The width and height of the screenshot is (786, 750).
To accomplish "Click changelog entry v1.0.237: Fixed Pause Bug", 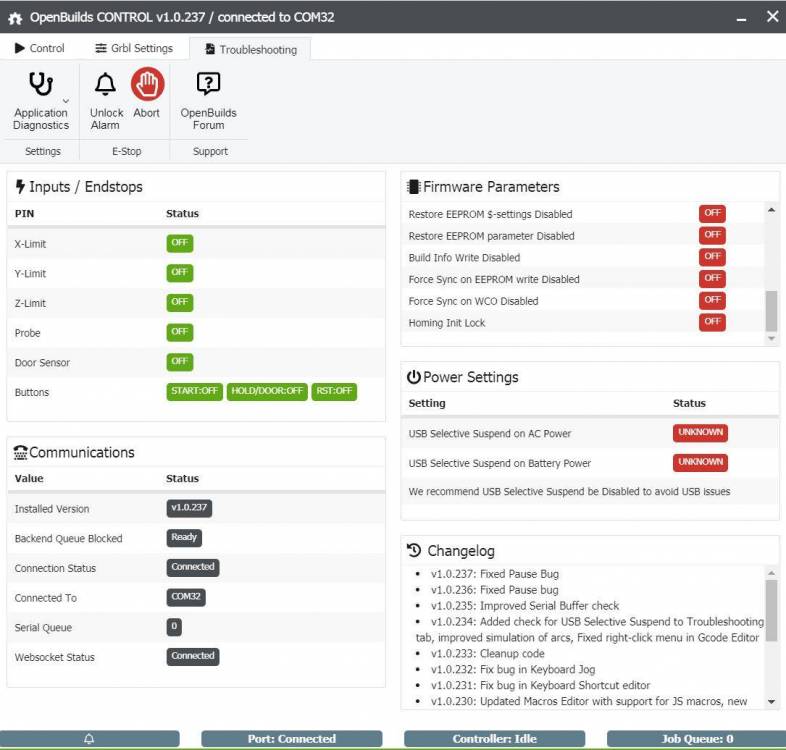I will [x=495, y=574].
